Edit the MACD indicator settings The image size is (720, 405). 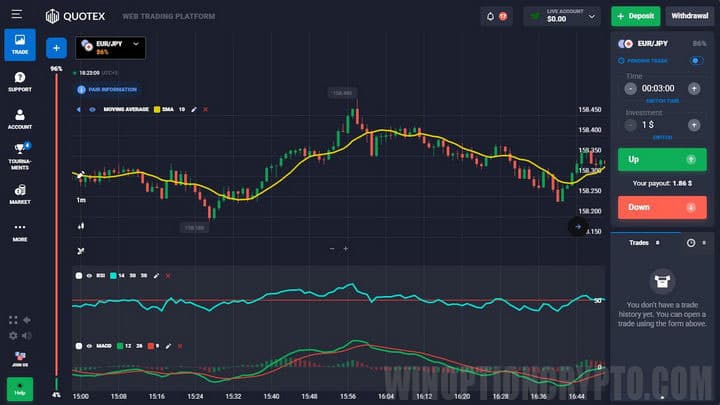[168, 346]
